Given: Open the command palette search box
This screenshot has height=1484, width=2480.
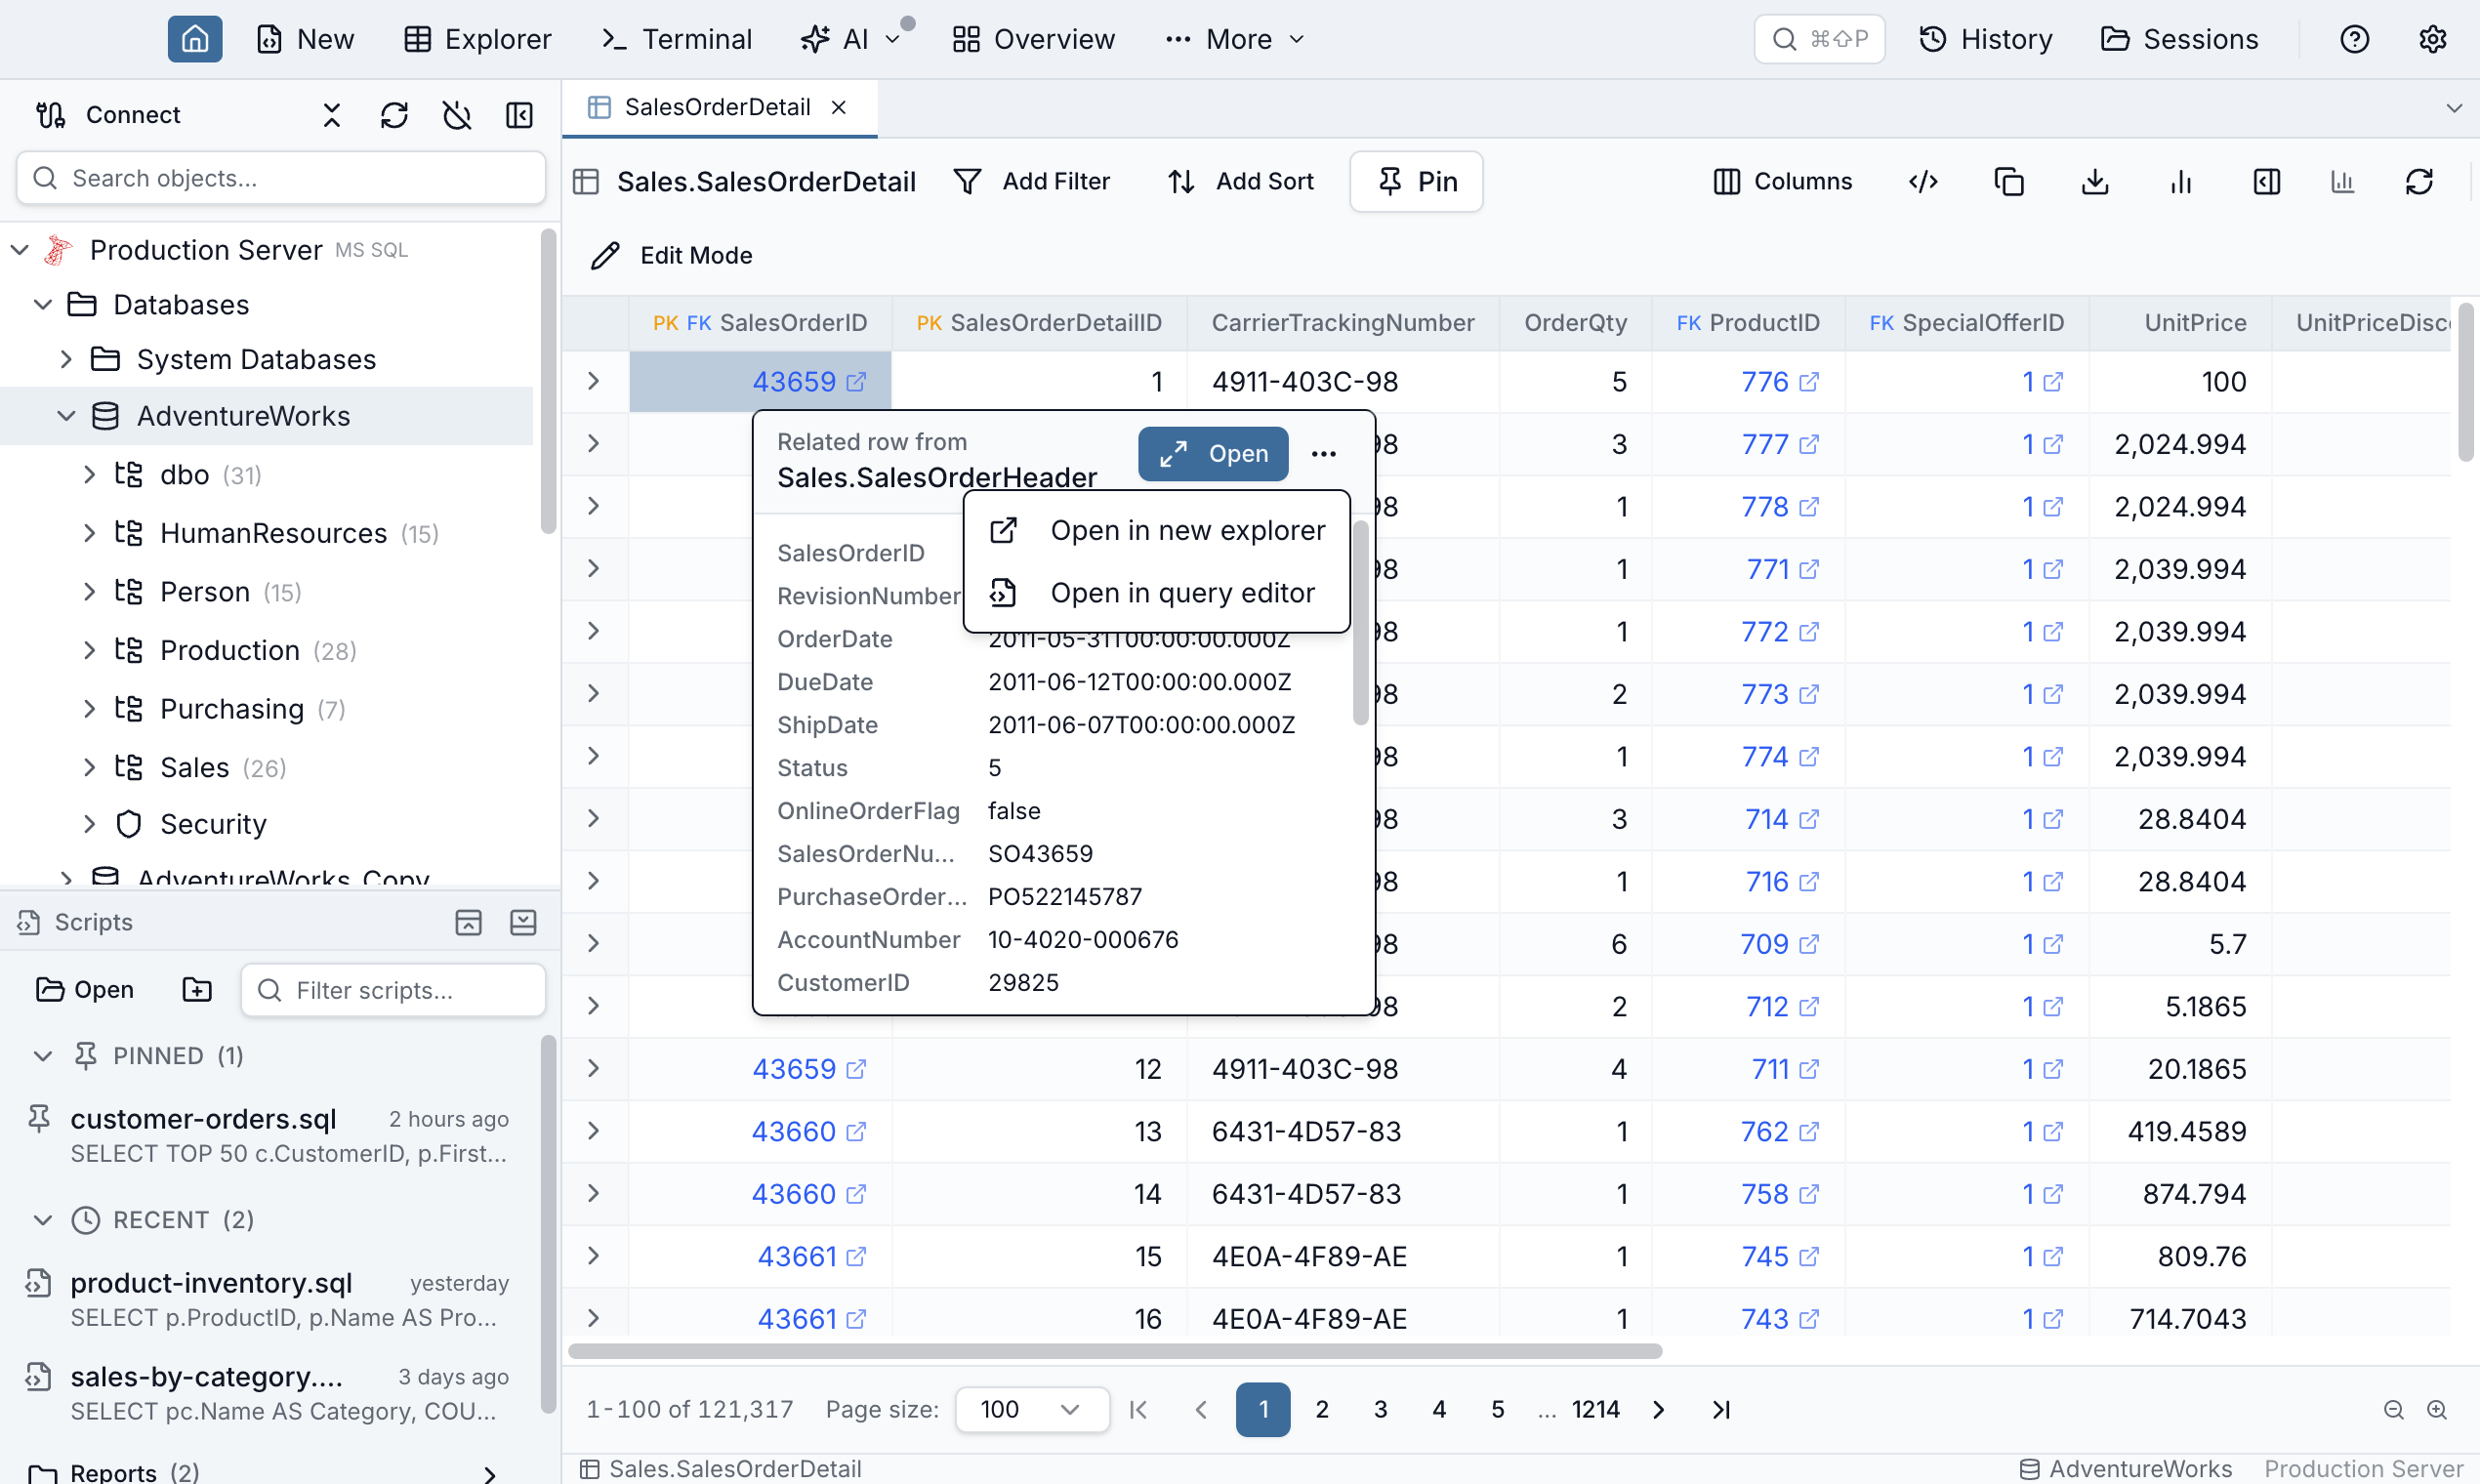Looking at the screenshot, I should coord(1819,39).
